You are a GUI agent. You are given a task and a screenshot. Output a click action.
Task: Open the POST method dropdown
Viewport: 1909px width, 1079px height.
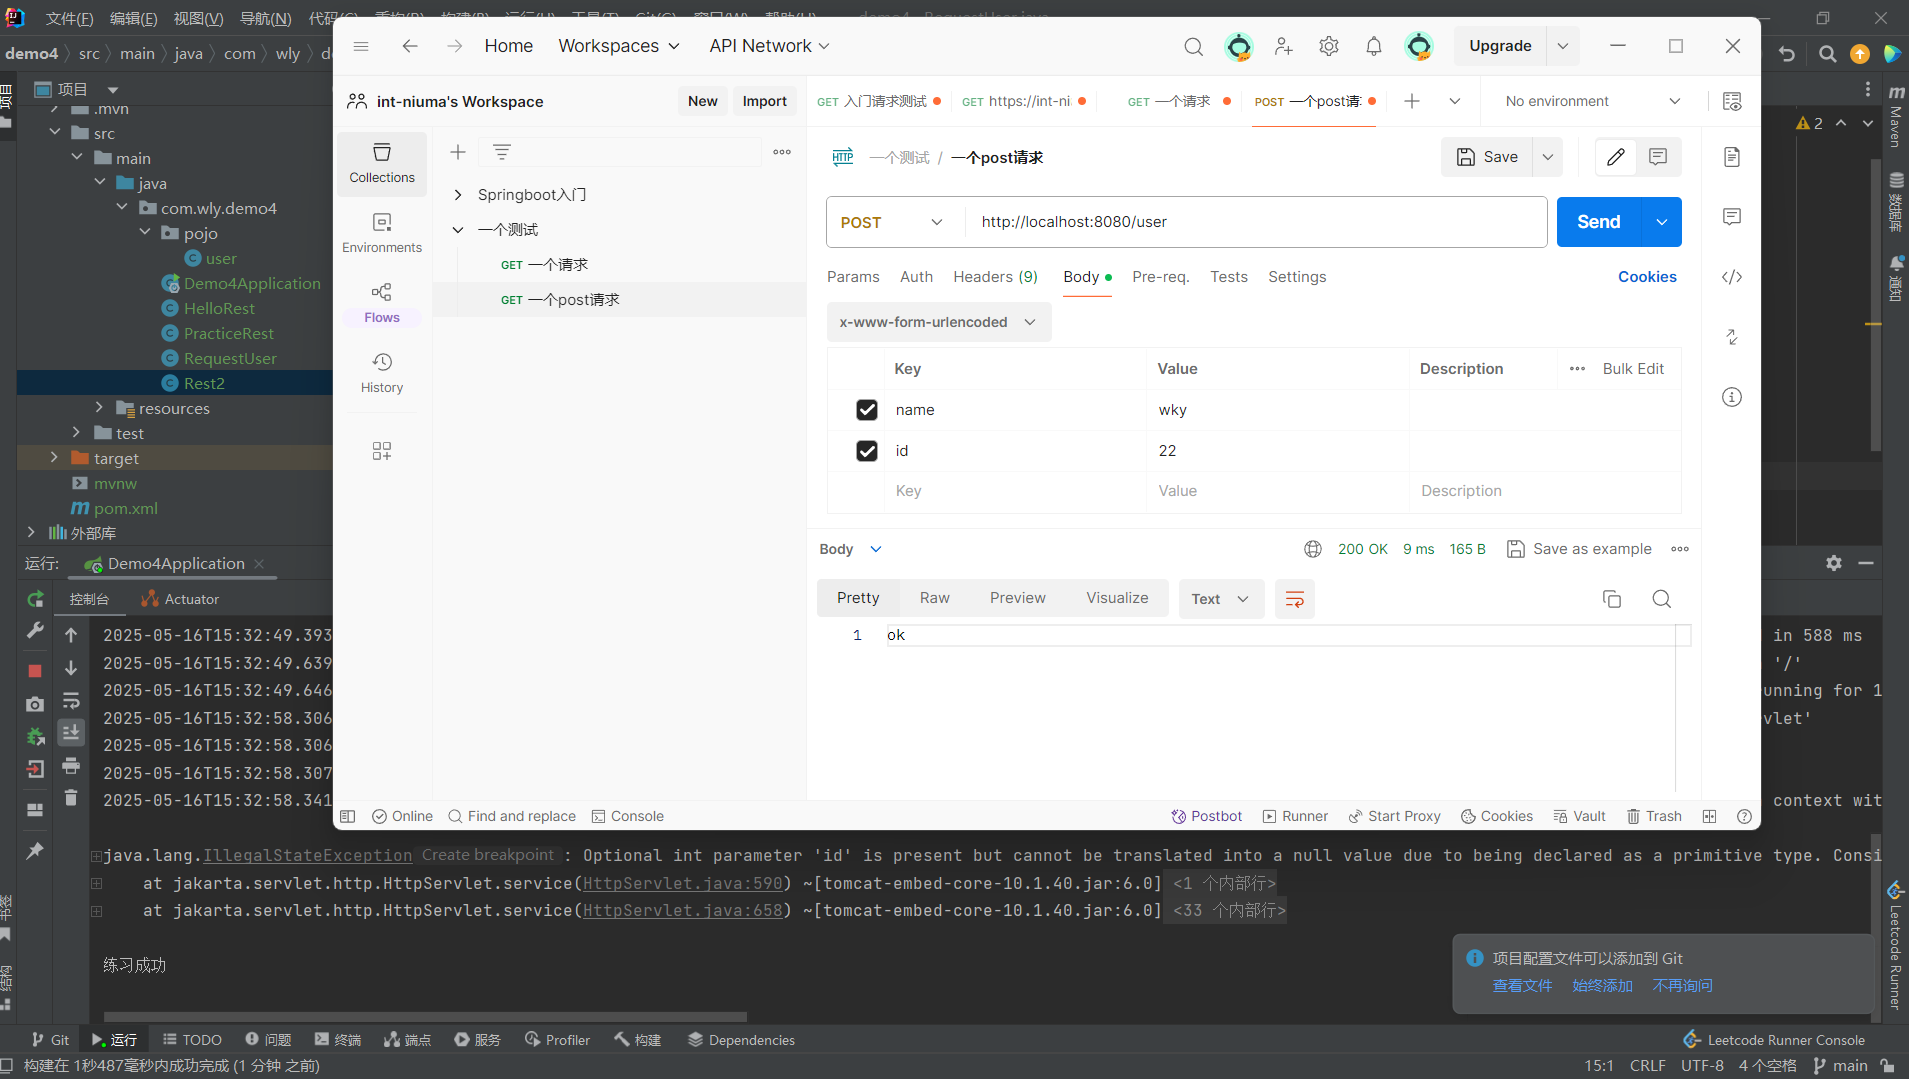coord(892,222)
